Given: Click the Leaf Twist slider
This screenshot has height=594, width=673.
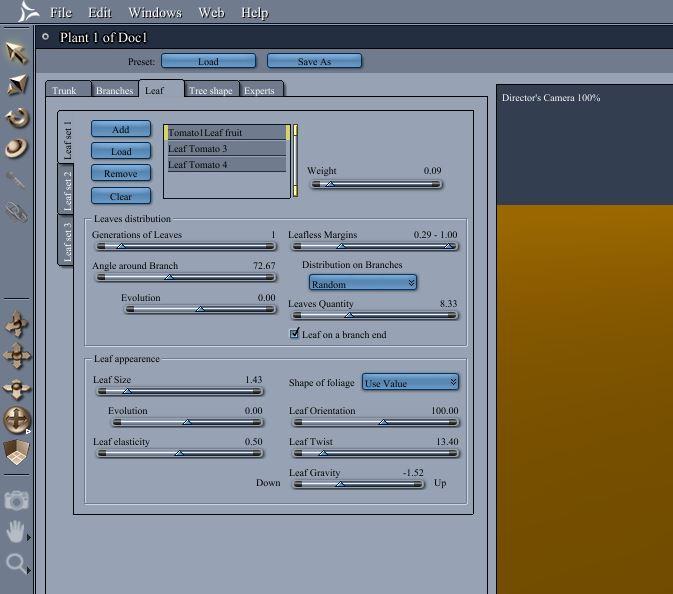Looking at the screenshot, I should click(x=375, y=453).
